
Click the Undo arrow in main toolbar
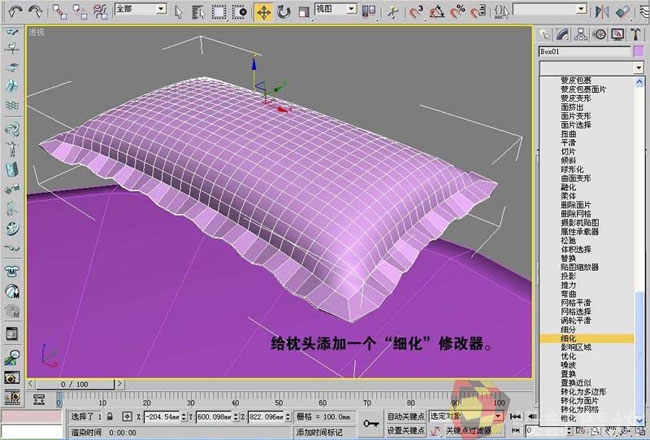tap(15, 12)
